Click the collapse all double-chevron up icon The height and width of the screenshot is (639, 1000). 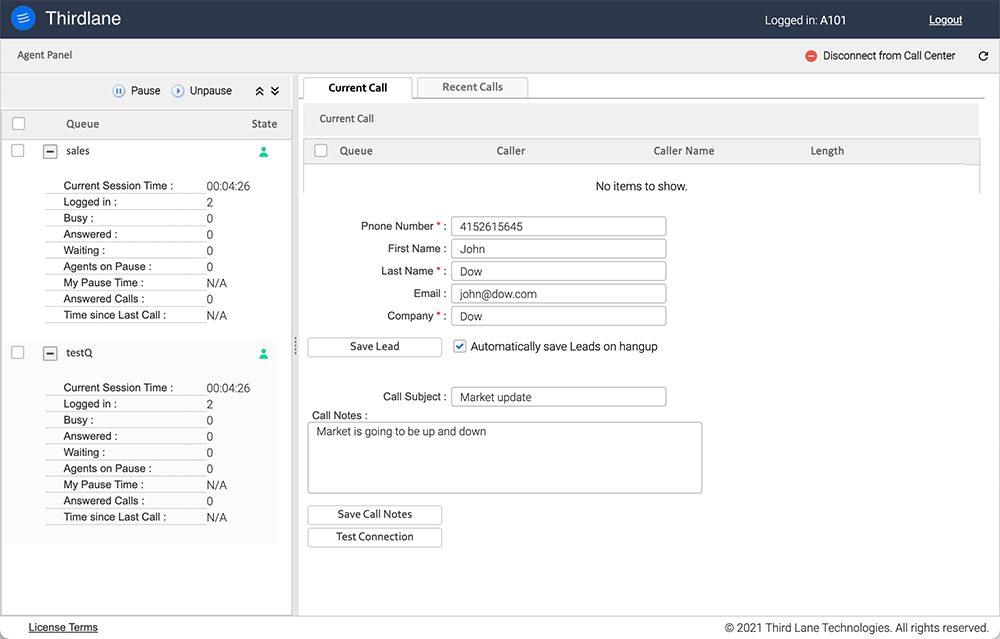[x=260, y=91]
